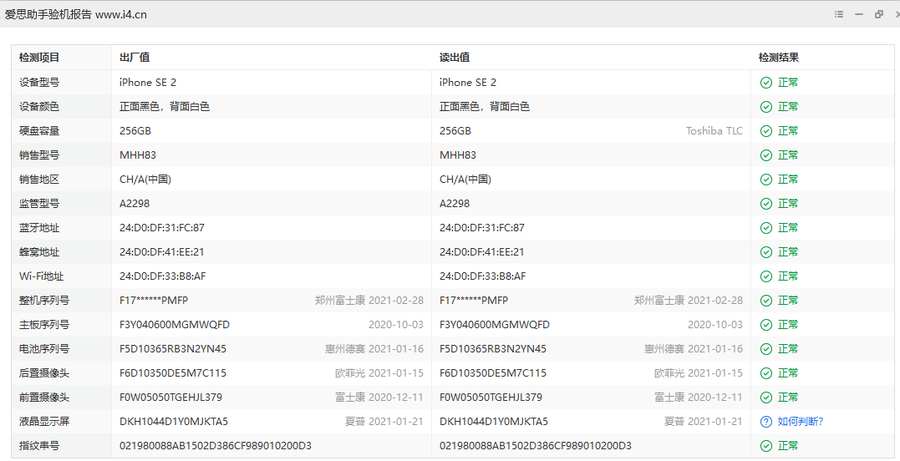Click read-side 夏普 2021-01-21 note
The image size is (900, 461).
[x=703, y=421]
